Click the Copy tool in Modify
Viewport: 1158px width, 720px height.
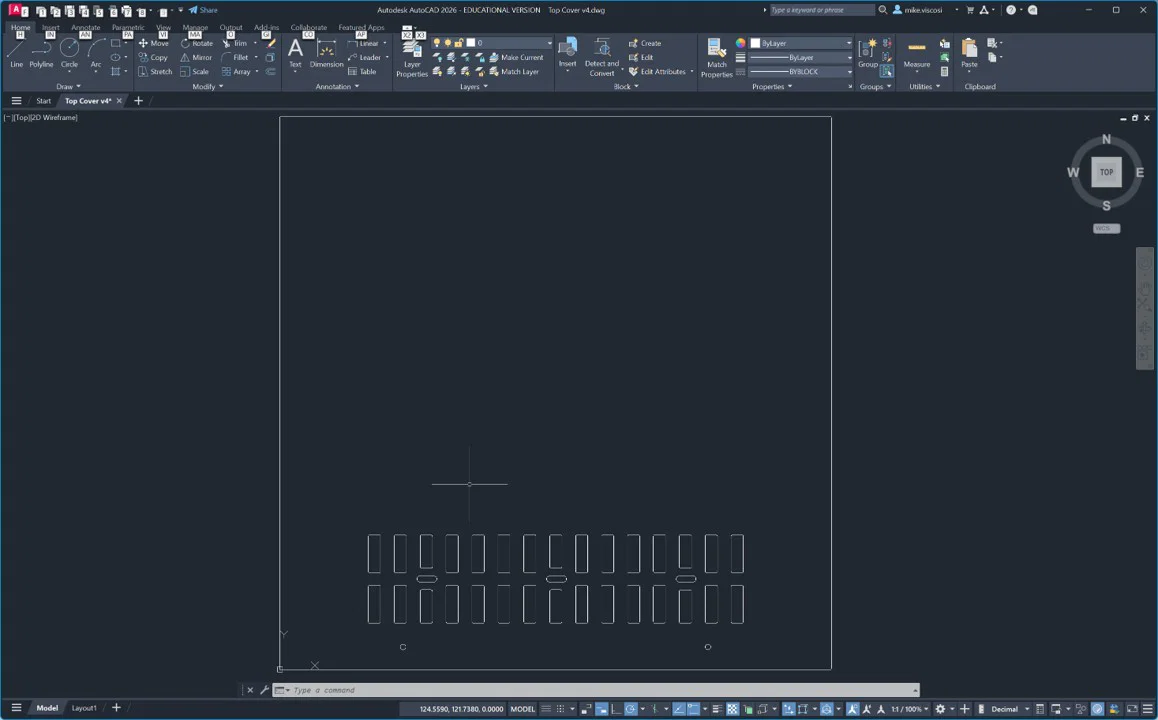153,57
